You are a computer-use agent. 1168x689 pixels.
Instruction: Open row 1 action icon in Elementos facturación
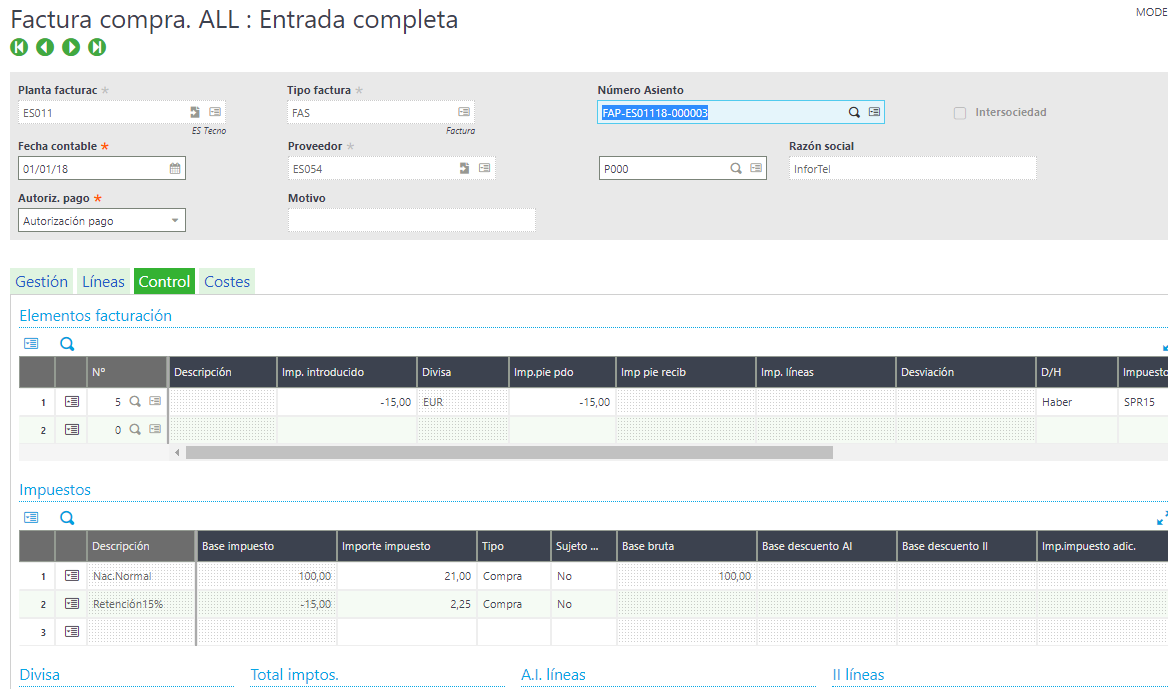tap(72, 401)
